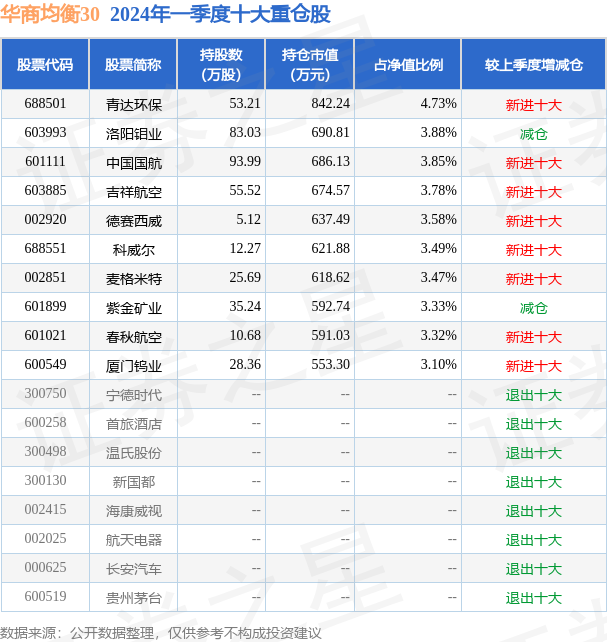Screen dimensions: 607x642
Task: Click the 持仓市值(万元) column header
Action: (310, 64)
